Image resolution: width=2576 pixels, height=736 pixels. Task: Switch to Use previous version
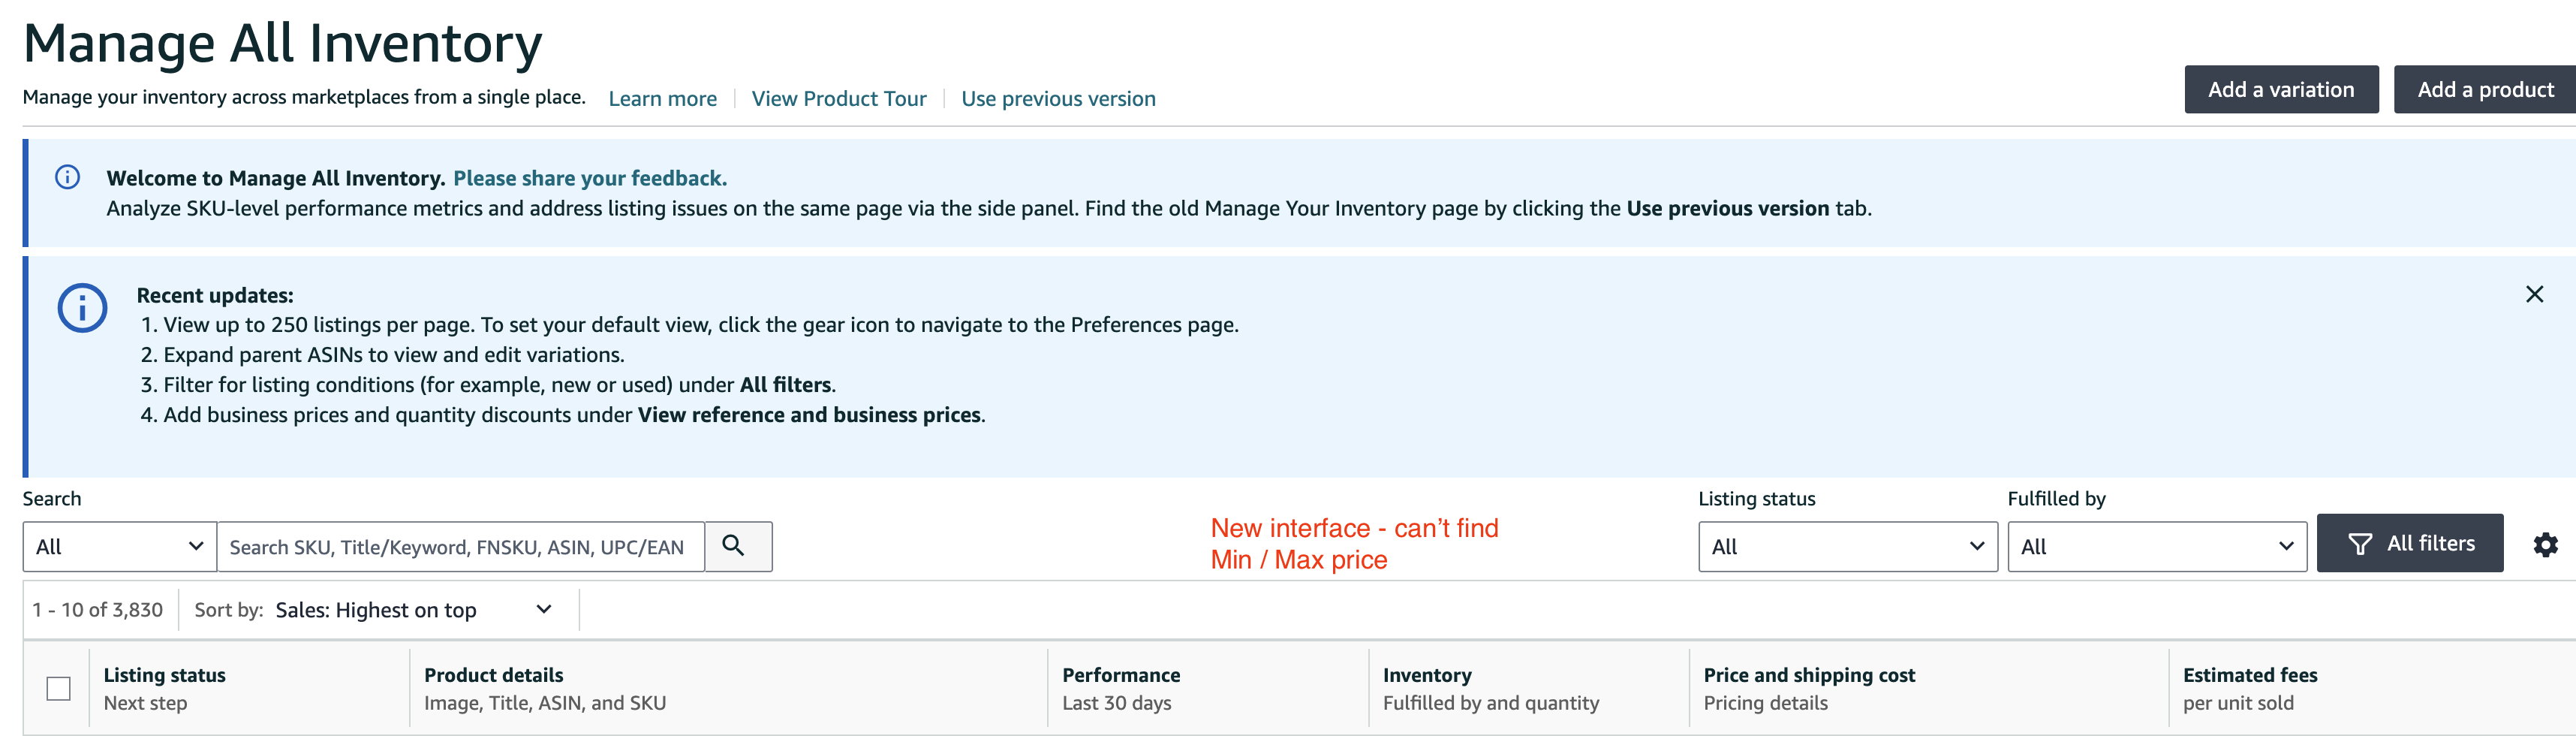pyautogui.click(x=1058, y=99)
